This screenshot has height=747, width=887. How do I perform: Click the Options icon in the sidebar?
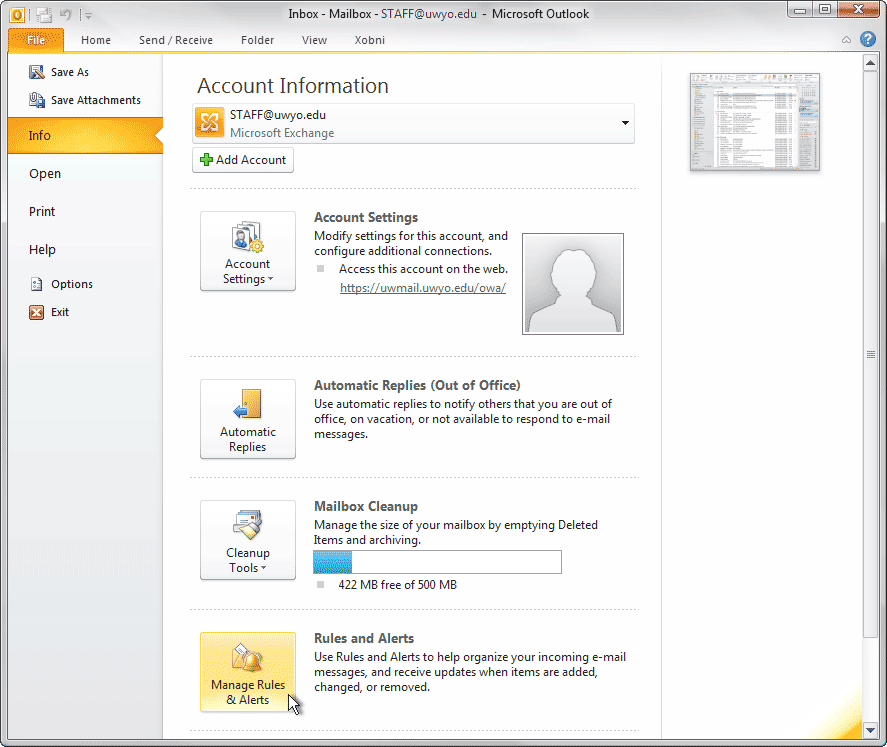[37, 284]
